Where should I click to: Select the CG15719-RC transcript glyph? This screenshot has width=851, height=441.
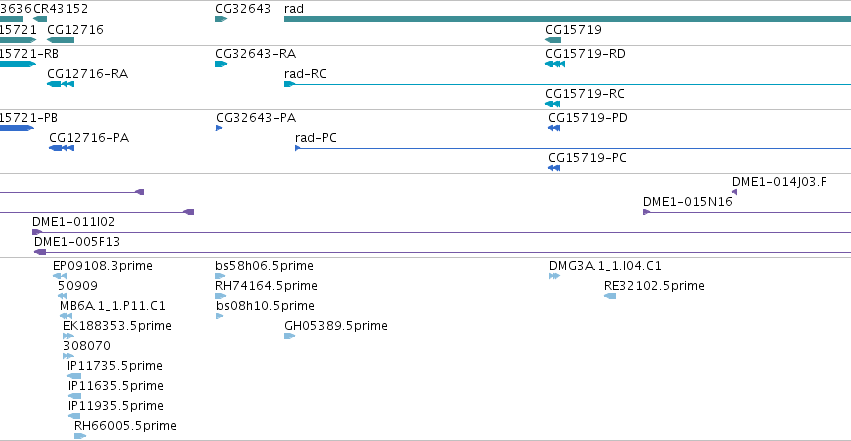coord(552,104)
